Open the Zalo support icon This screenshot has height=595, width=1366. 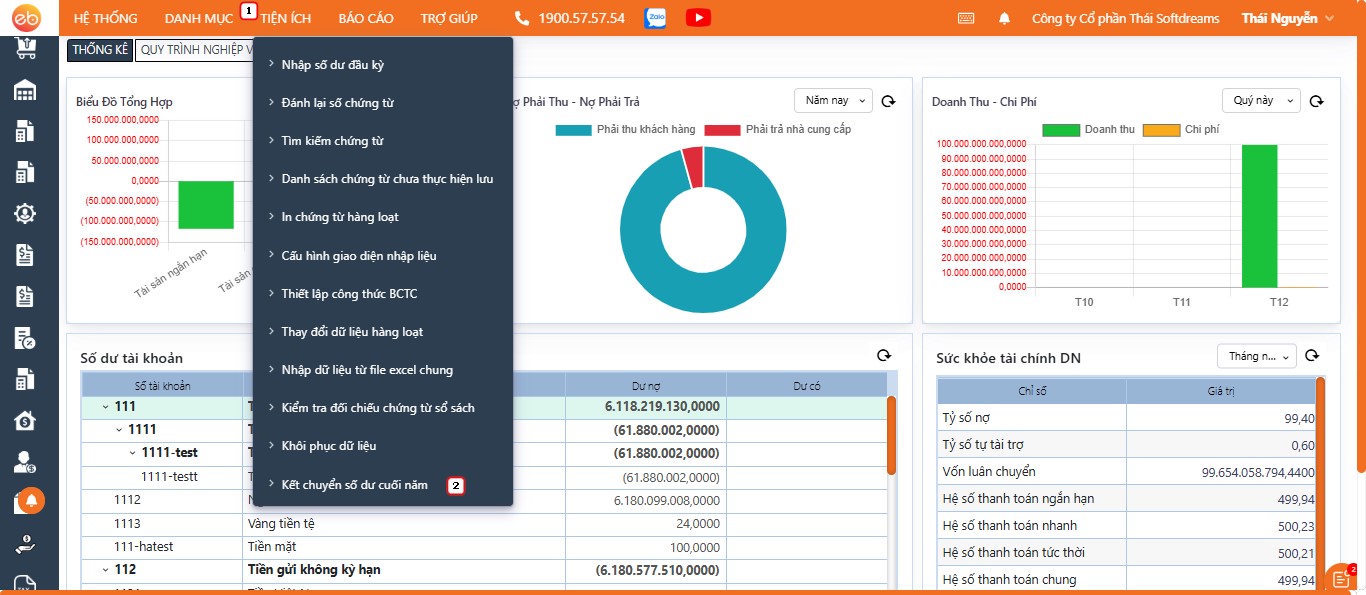click(x=656, y=18)
